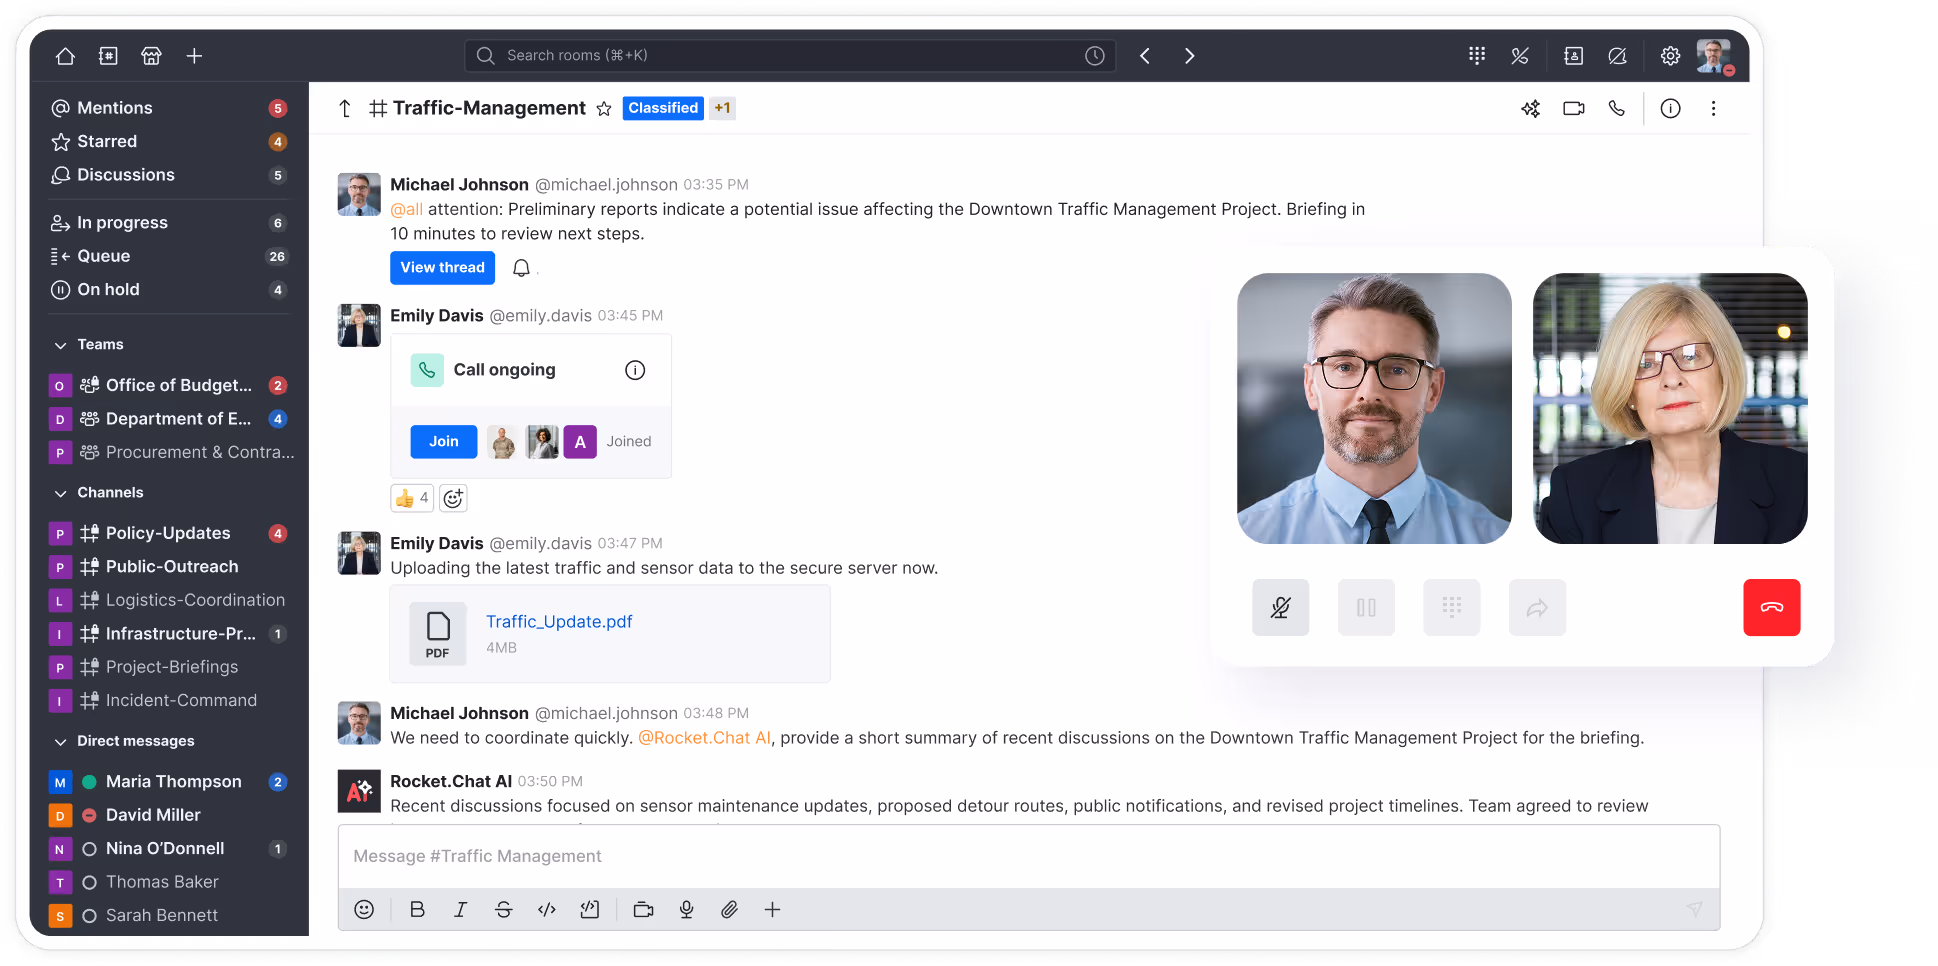Click the +1 tag badge
Viewport: 1938px width, 966px height.
722,108
